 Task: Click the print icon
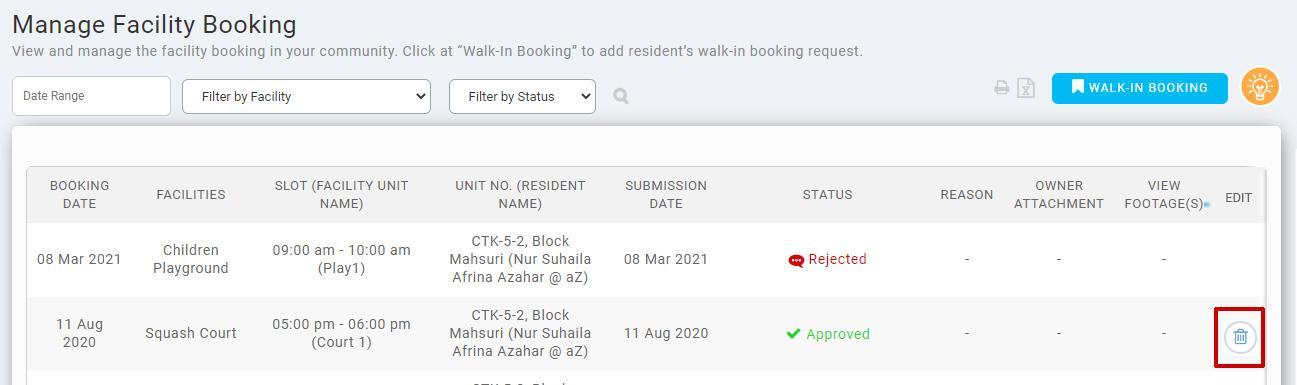(x=1001, y=88)
